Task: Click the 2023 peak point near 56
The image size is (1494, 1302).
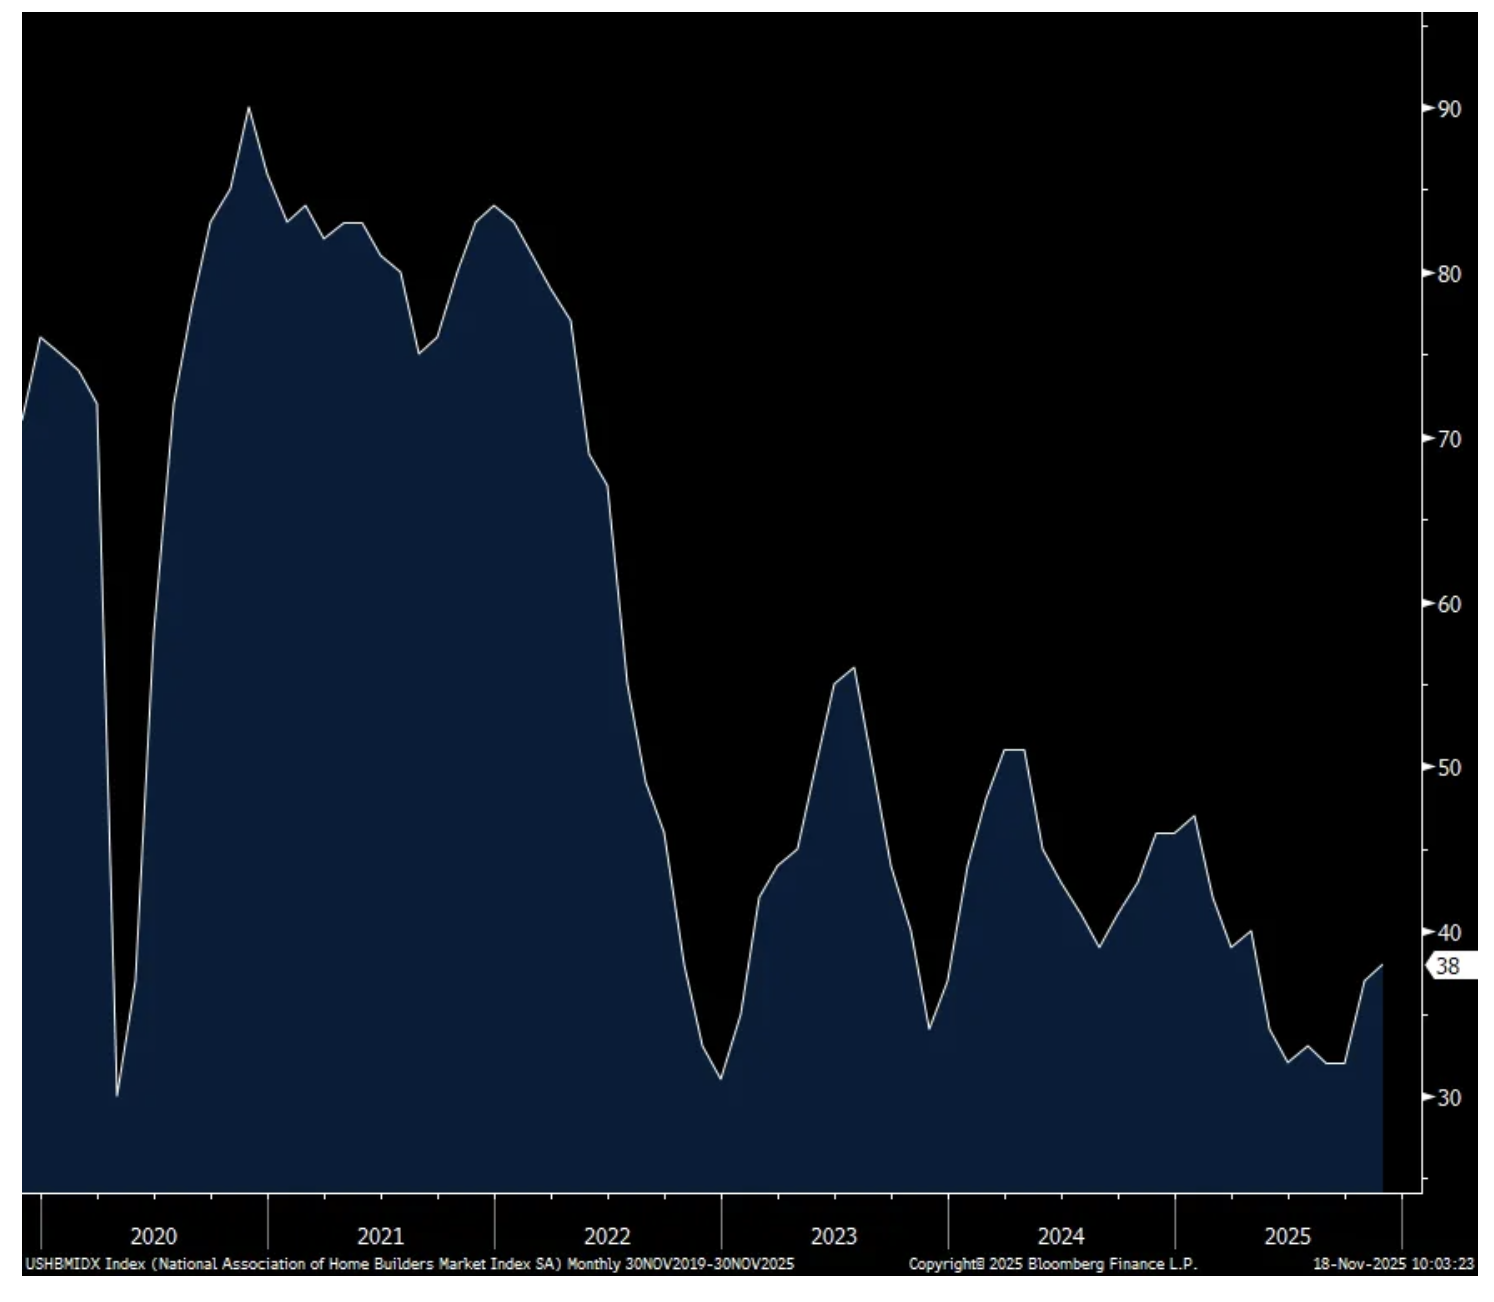Action: 853,668
